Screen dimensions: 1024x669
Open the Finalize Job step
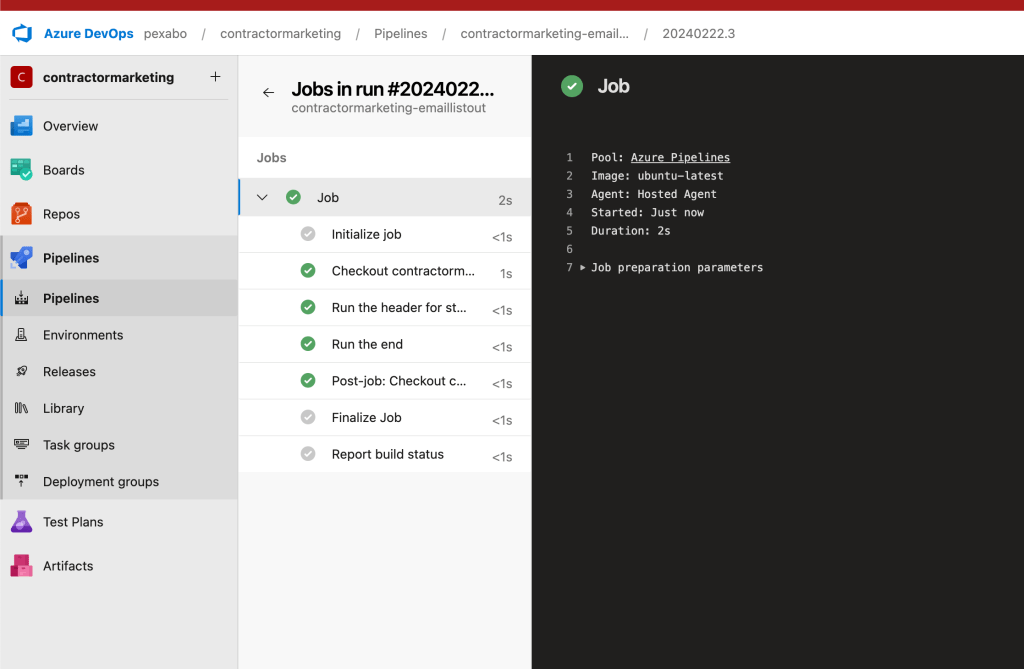pos(385,417)
